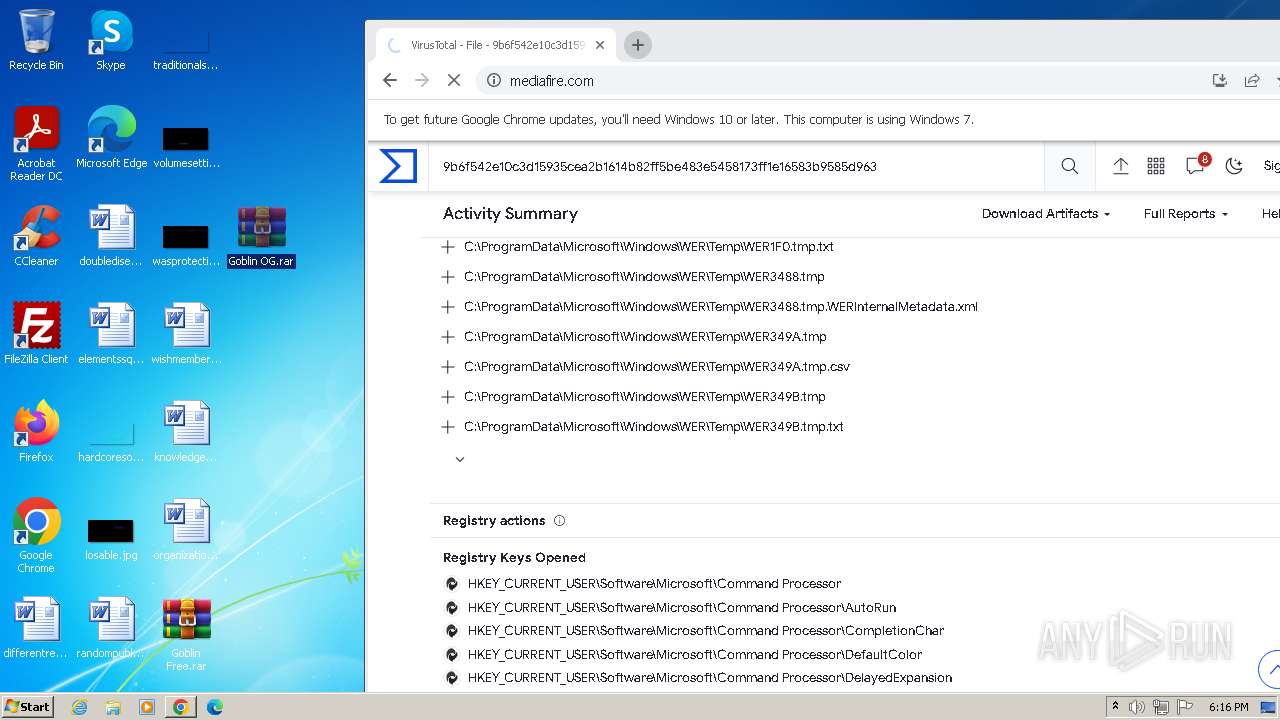Launch Microsoft Edge desktop shortcut
The width and height of the screenshot is (1280, 720).
(x=111, y=138)
